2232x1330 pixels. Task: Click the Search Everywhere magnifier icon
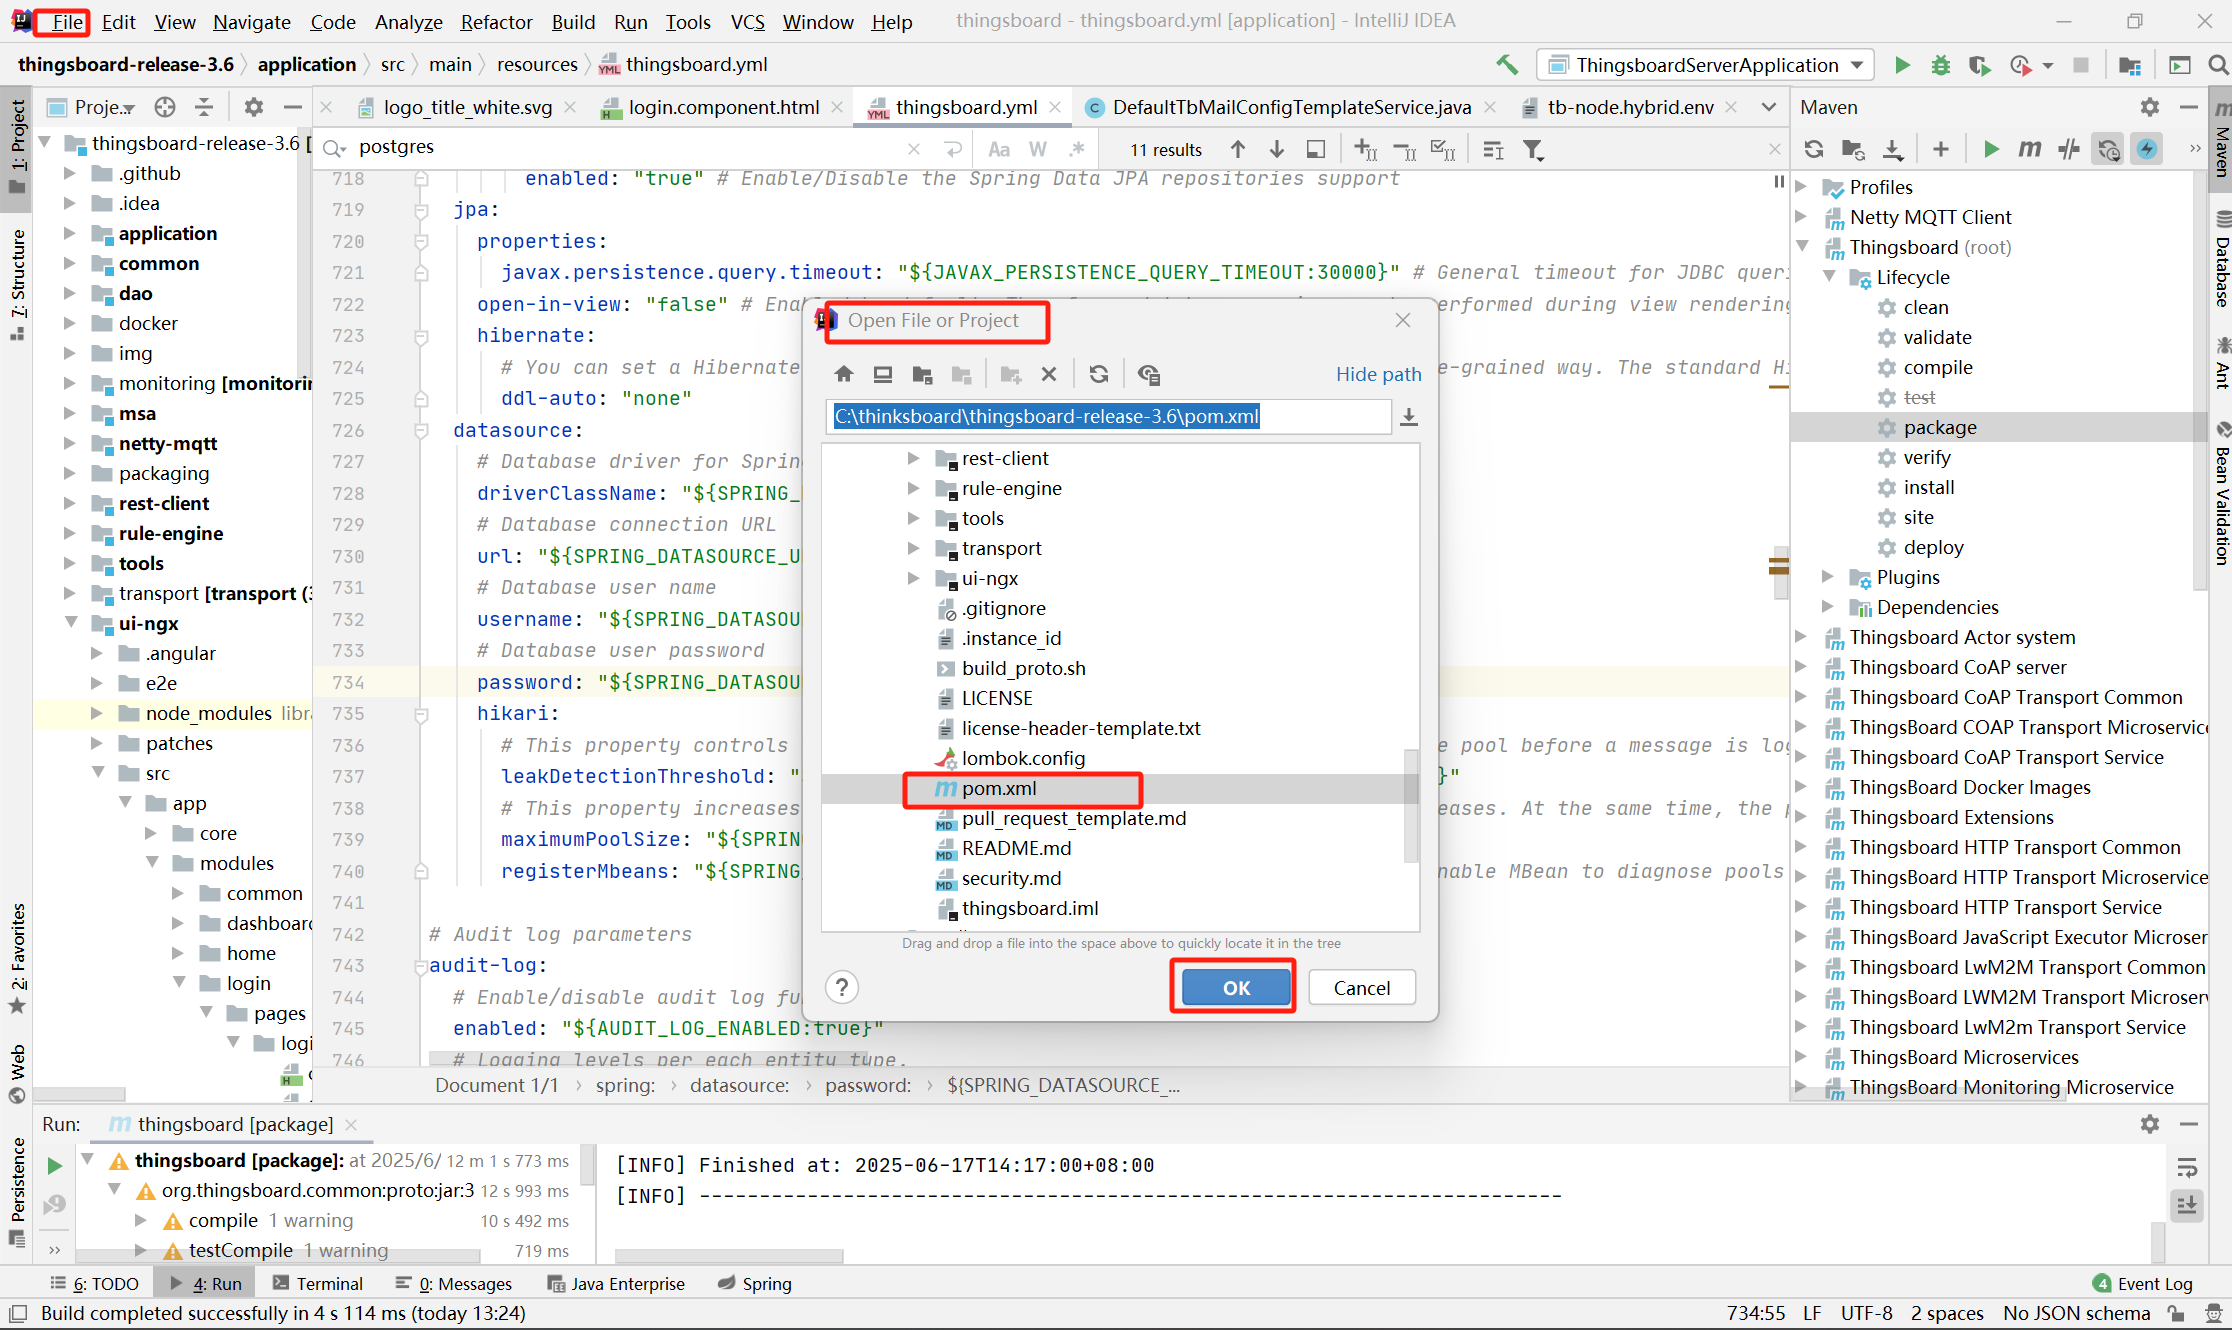2218,65
